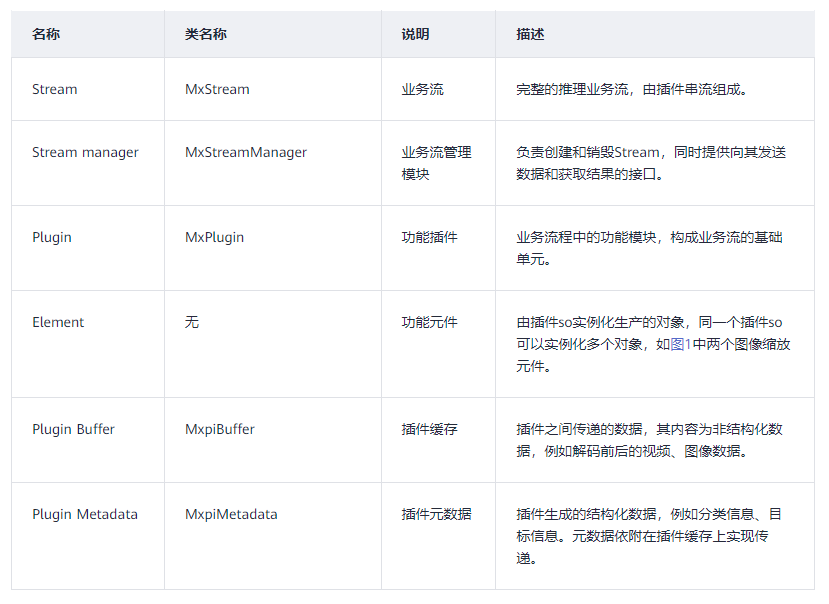Click the text 完整的推理业务流，由插件串流组成。
The image size is (829, 604).
(632, 89)
